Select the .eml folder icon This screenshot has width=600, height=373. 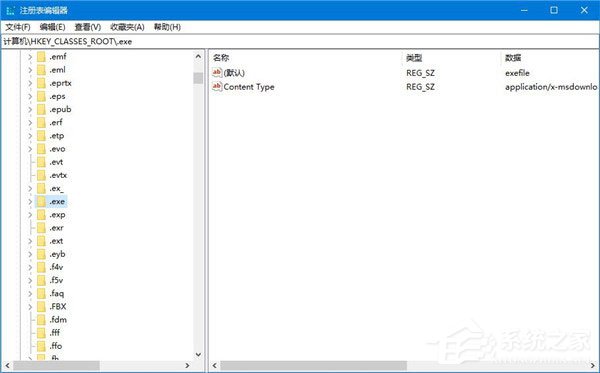pos(41,70)
